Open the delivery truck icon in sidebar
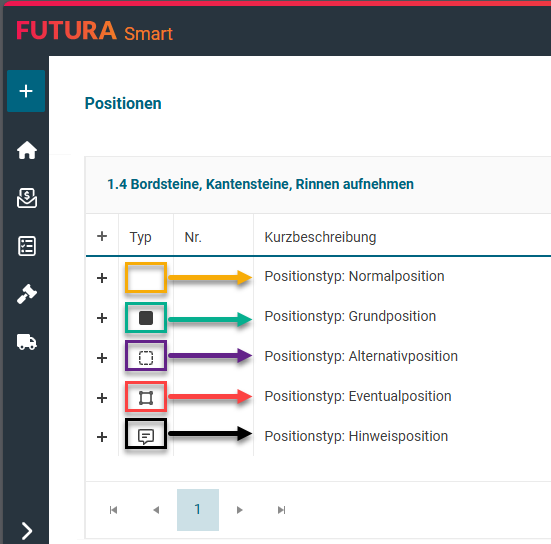The width and height of the screenshot is (551, 544). click(x=27, y=342)
